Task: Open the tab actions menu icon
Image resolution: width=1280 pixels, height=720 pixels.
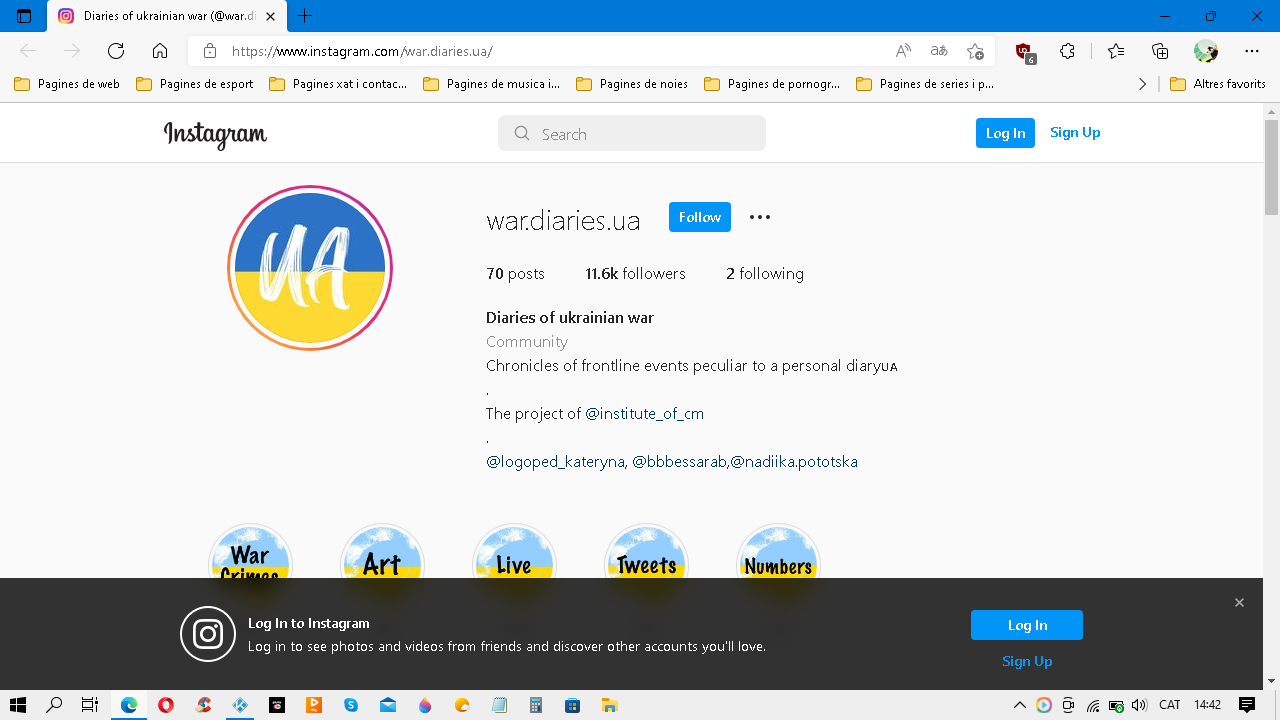Action: [24, 16]
